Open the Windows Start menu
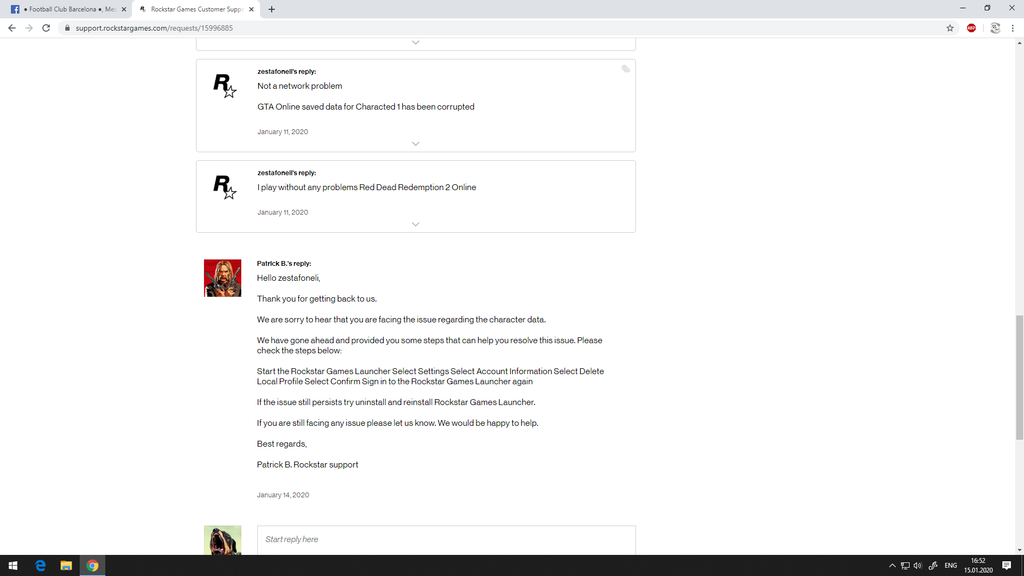The width and height of the screenshot is (1024, 576). (x=13, y=566)
